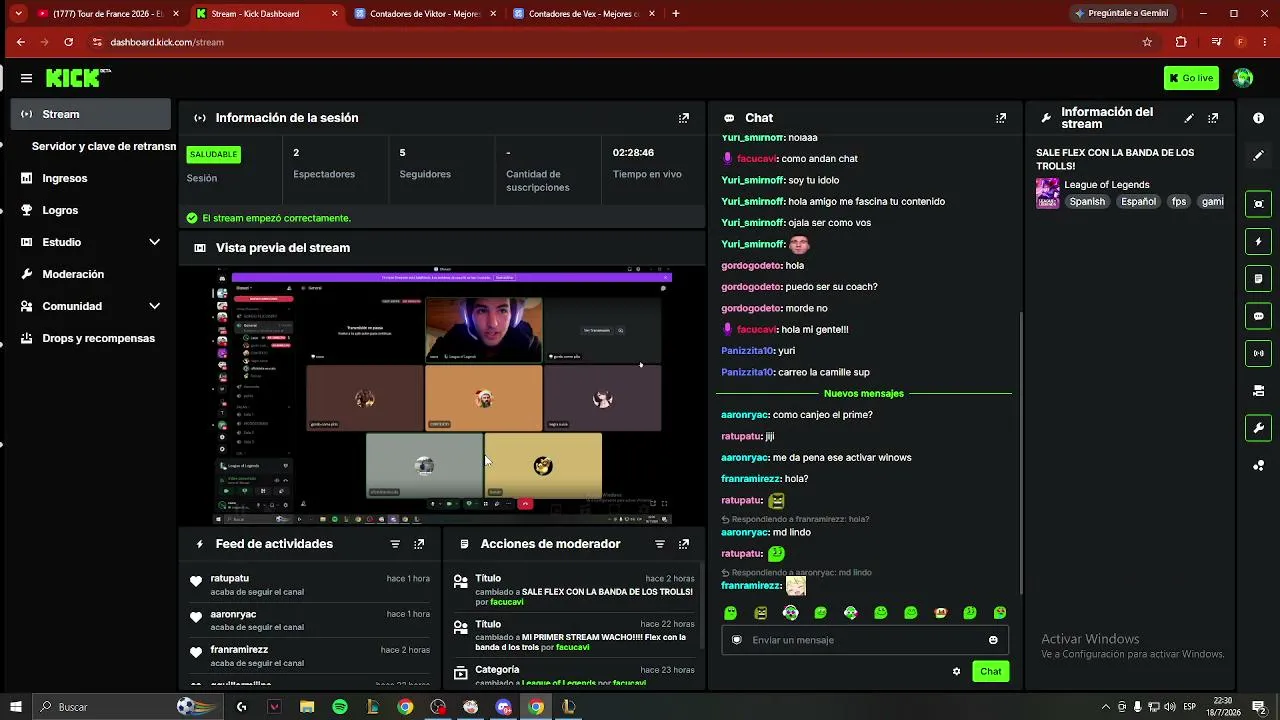Image resolution: width=1280 pixels, height=720 pixels.
Task: Pop out the Feed de actividades panel
Action: 419,544
